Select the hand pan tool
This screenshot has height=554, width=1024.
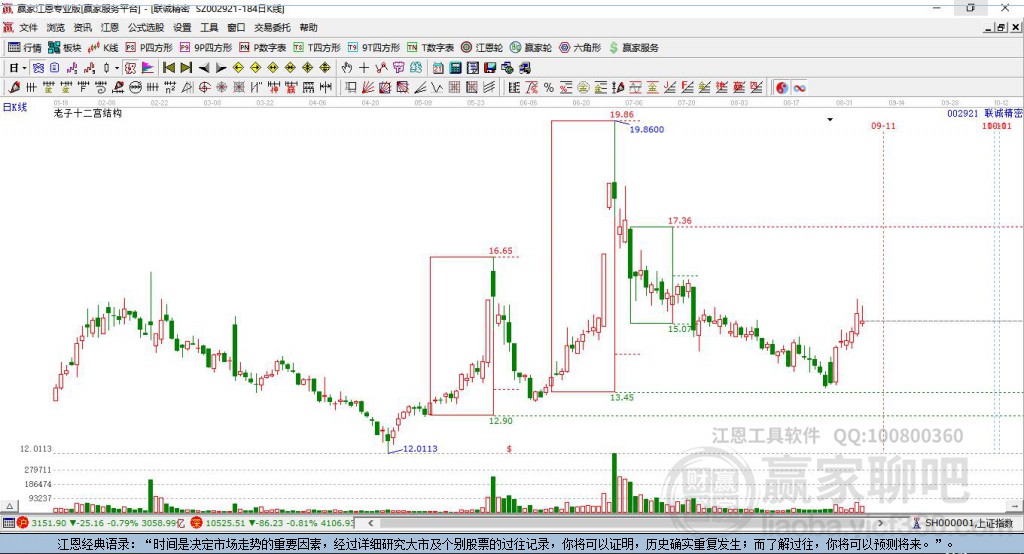[x=347, y=68]
